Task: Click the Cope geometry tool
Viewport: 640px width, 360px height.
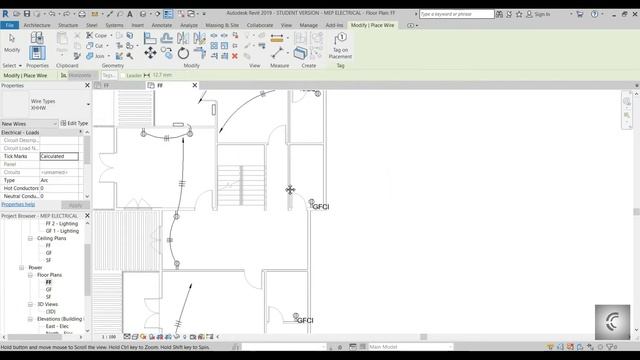Action: 97,36
